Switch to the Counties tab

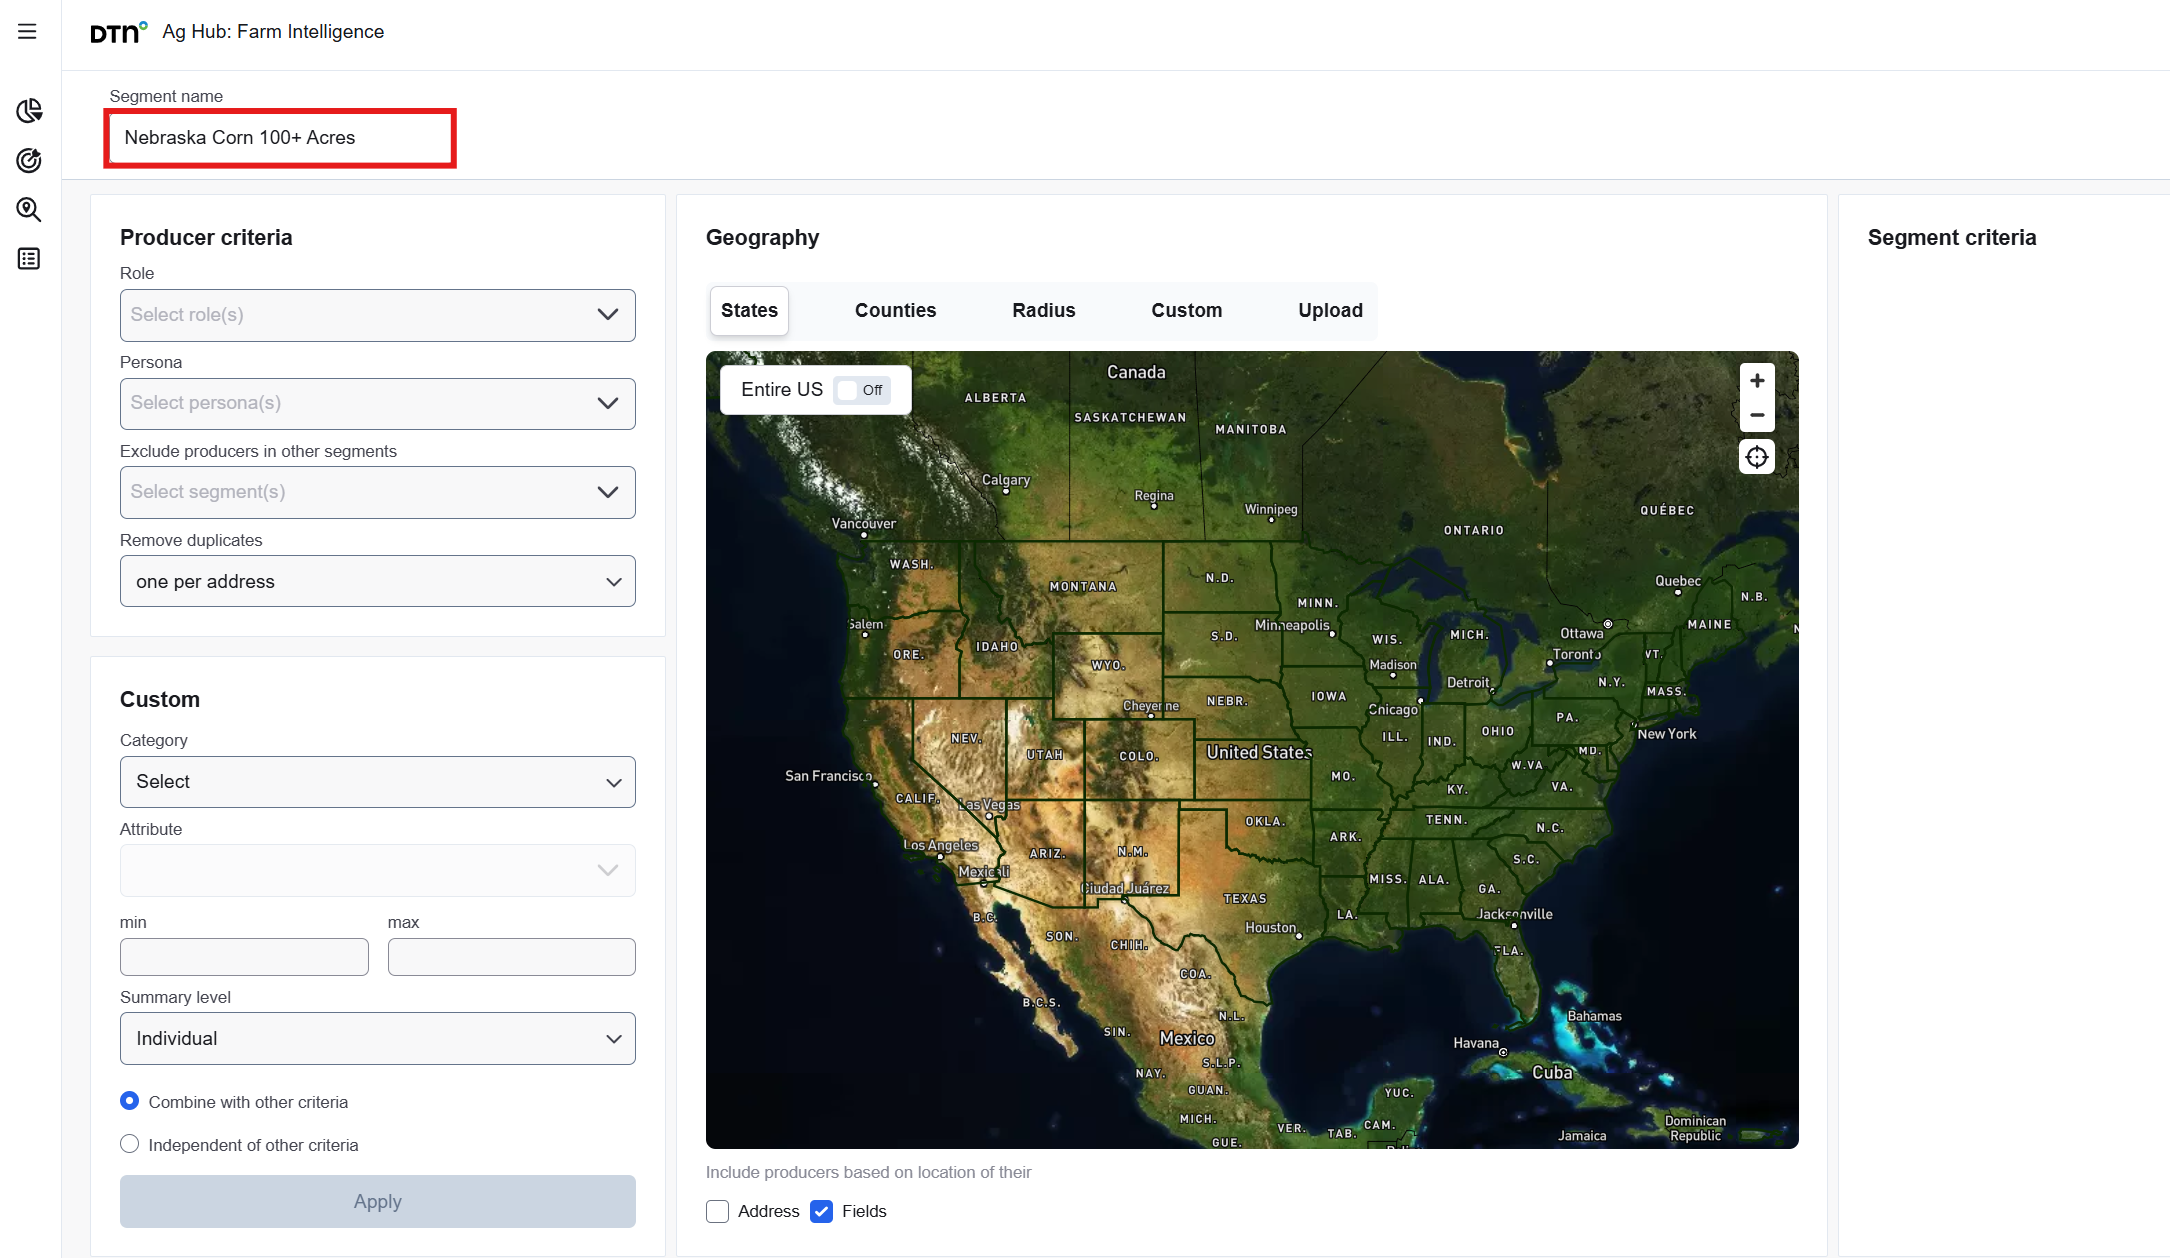(895, 310)
